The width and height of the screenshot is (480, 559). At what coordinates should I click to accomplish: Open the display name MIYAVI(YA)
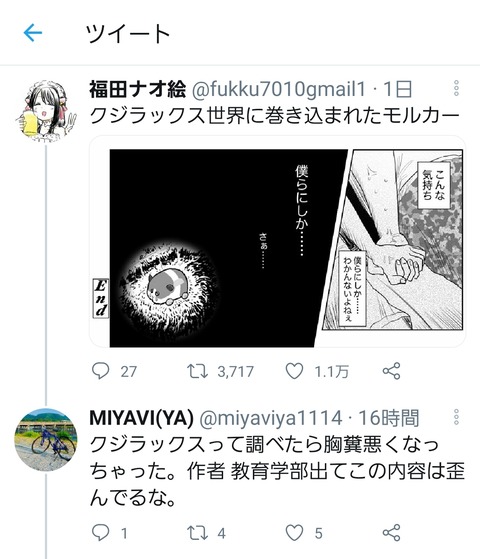click(x=141, y=418)
